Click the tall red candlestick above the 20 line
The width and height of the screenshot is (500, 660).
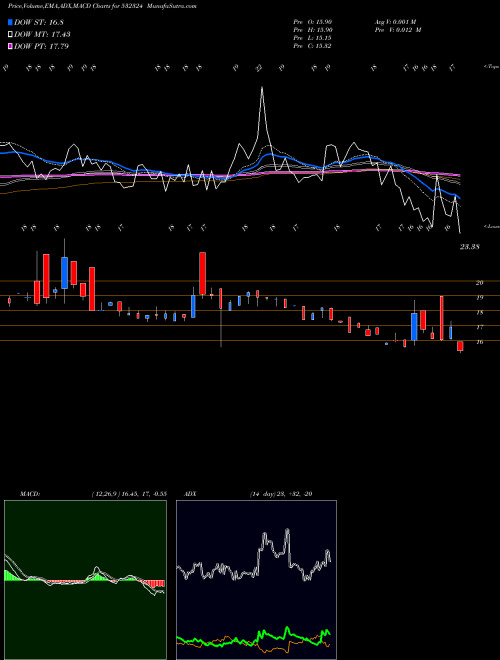(x=202, y=273)
